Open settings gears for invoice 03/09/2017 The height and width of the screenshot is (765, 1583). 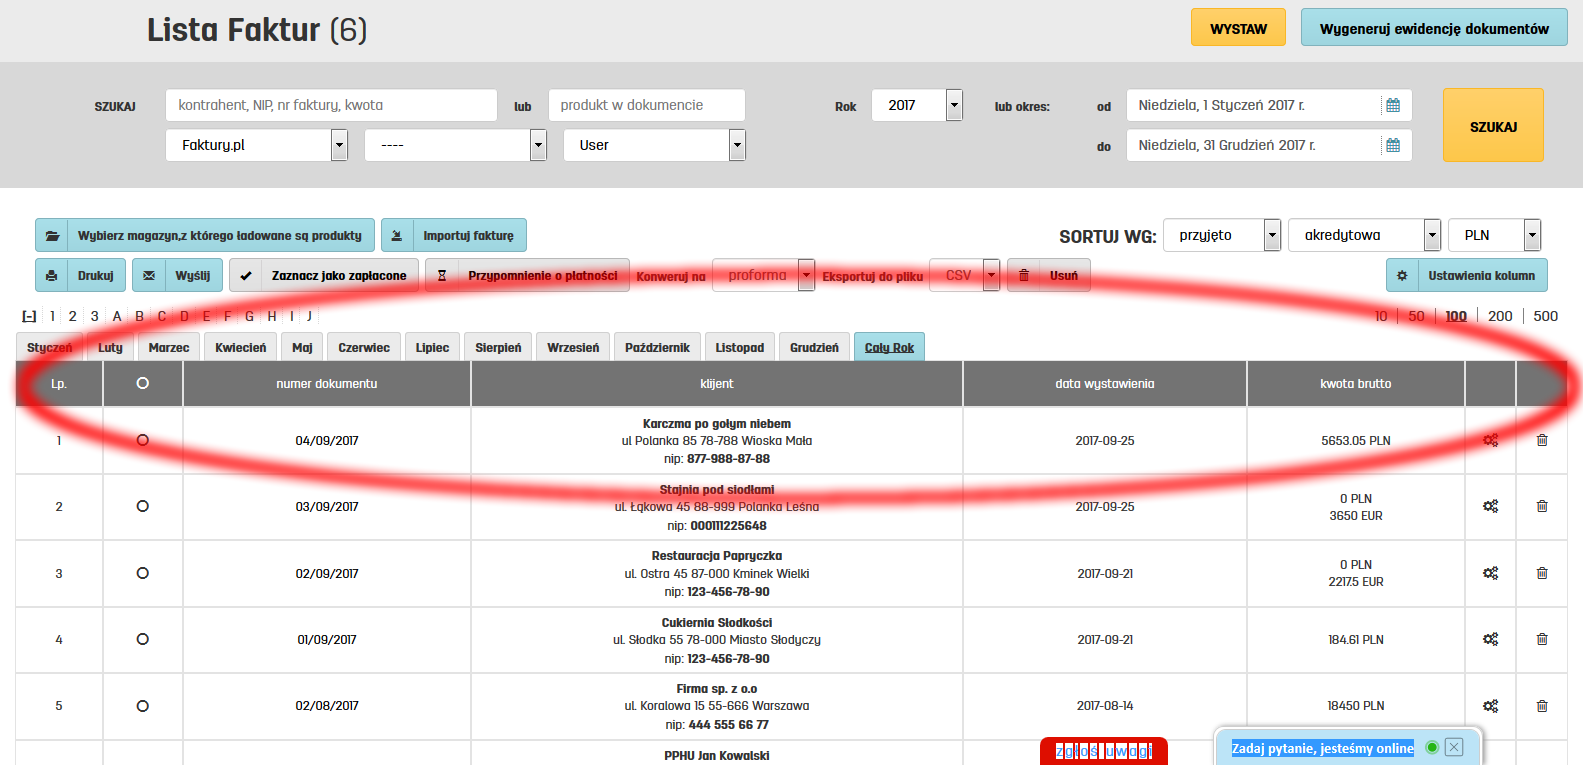[x=1490, y=506]
